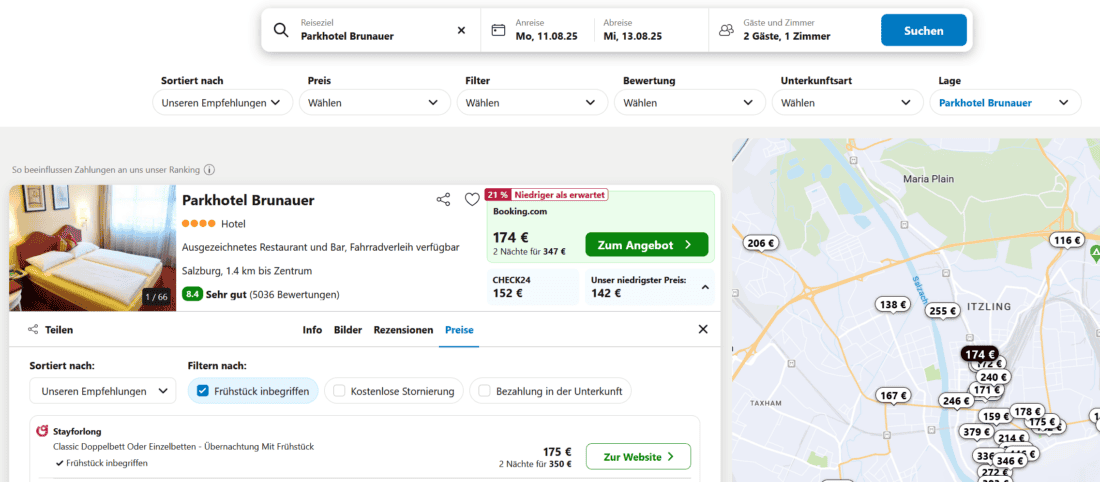Uncheck Frühstück inbegriffen filter
Viewport: 1100px width, 482px height.
pyautogui.click(x=204, y=391)
